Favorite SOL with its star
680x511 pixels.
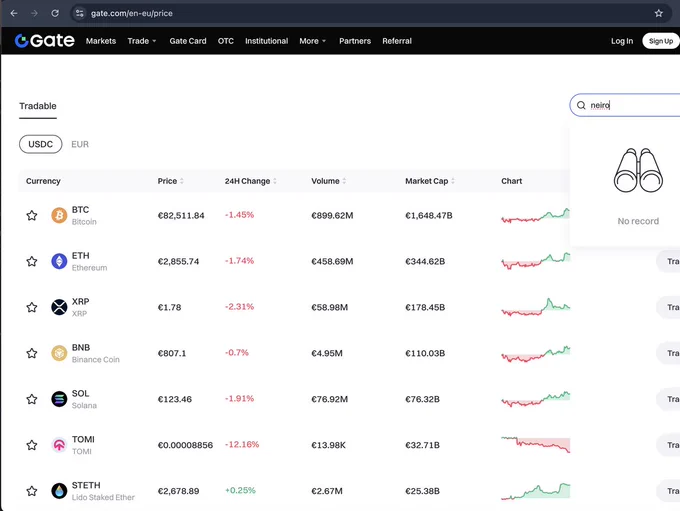tap(32, 399)
